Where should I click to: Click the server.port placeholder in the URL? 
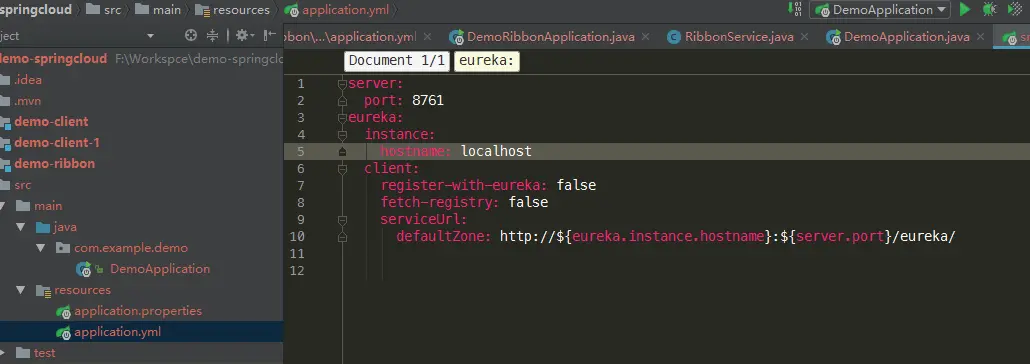(840, 236)
